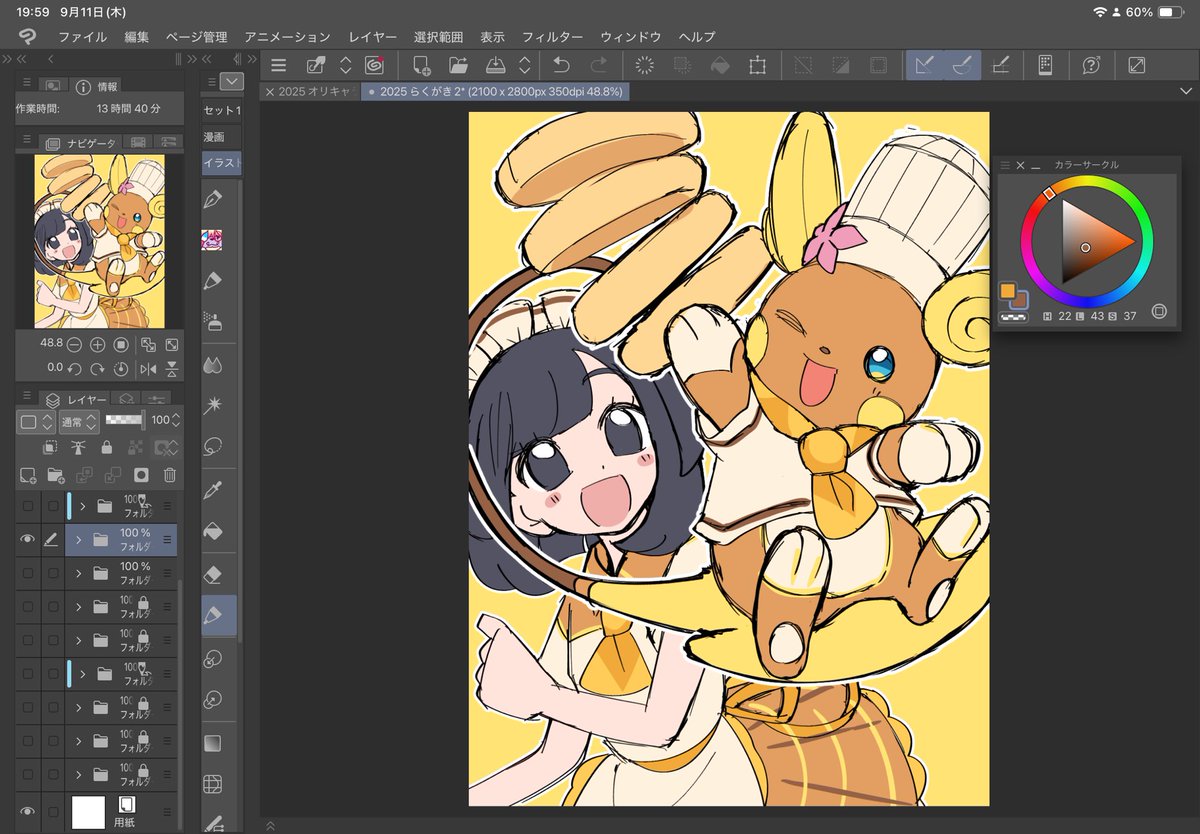Adjust layer opacity stepper next to 100
The width and height of the screenshot is (1200, 834).
click(176, 421)
